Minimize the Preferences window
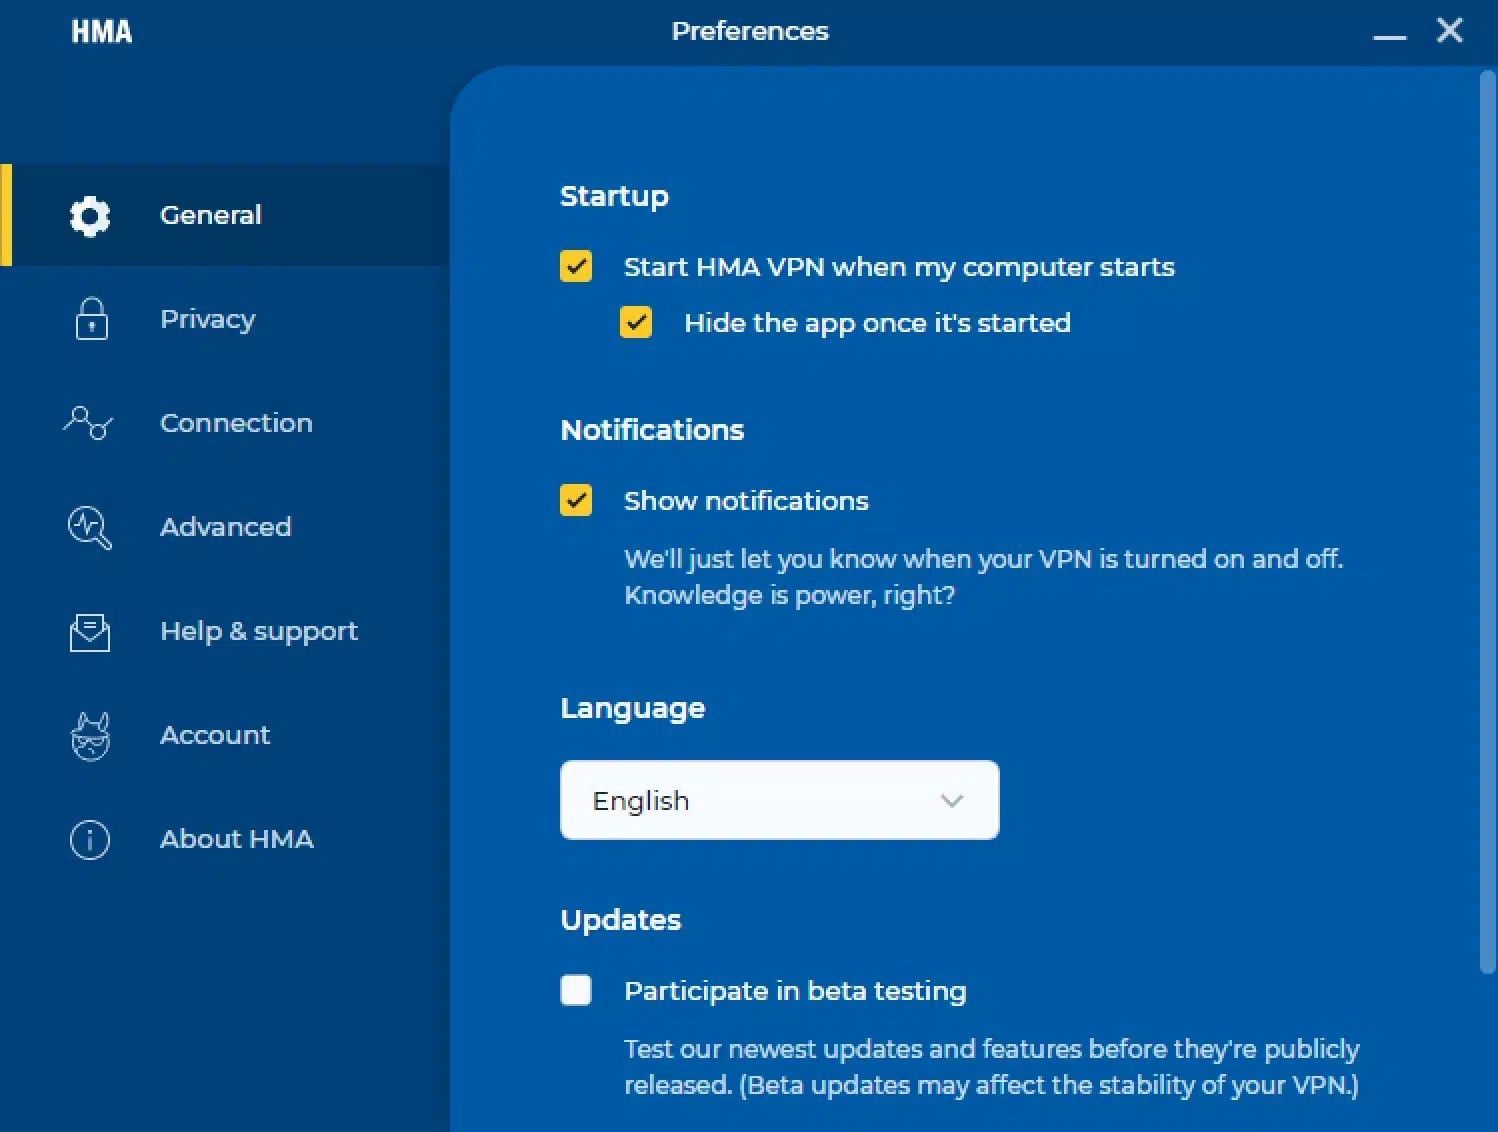Image resolution: width=1498 pixels, height=1132 pixels. (x=1389, y=33)
